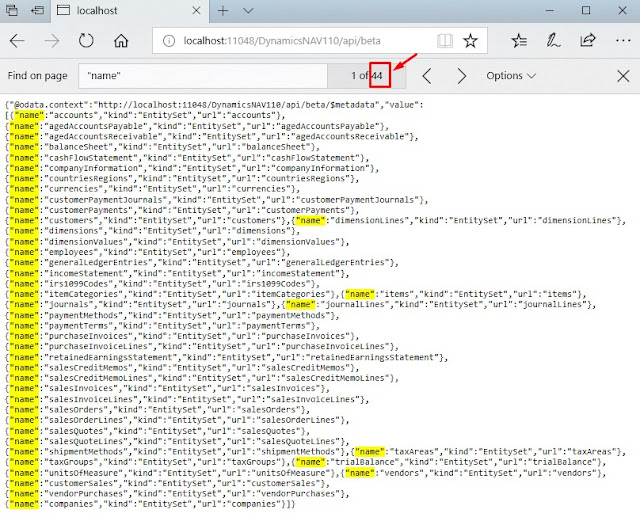Click the "customerPaymentJournals" name value
Screen dimensions: 640x521
pos(108,200)
